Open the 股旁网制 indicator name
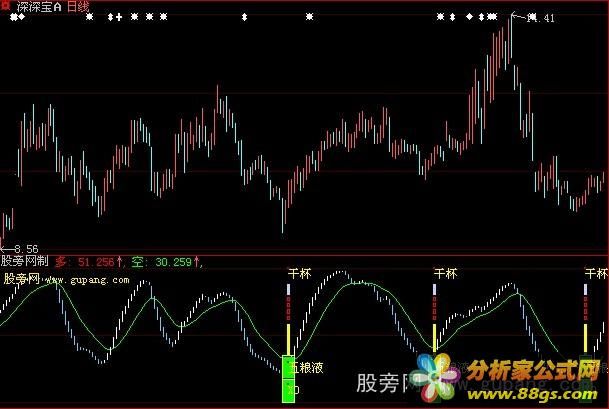 tap(24, 261)
